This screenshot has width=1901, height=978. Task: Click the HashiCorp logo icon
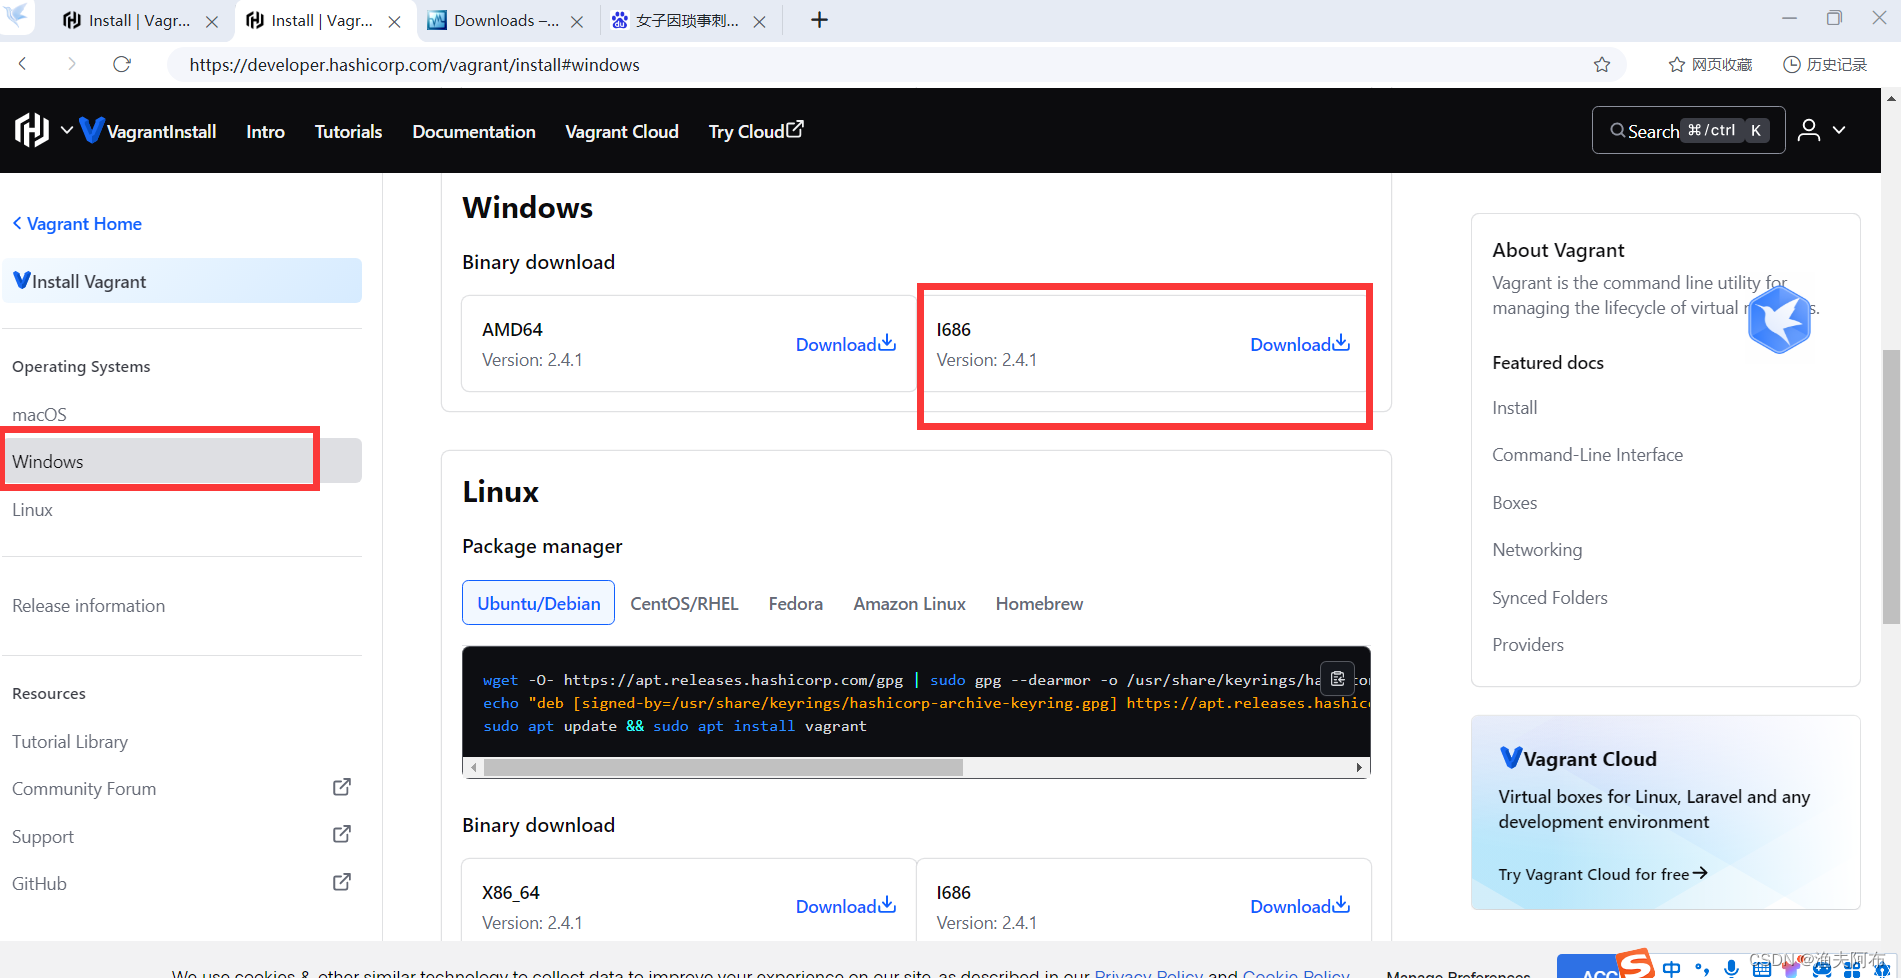(32, 130)
